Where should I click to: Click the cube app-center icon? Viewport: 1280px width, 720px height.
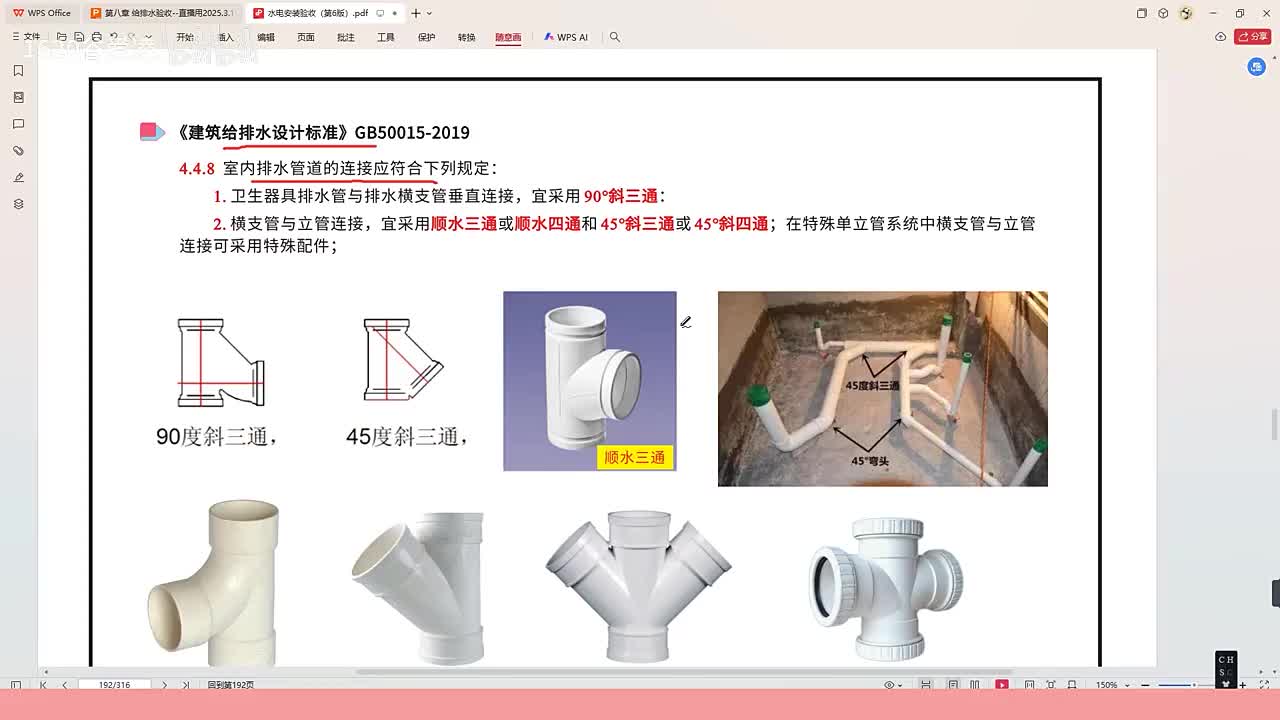click(x=1163, y=13)
